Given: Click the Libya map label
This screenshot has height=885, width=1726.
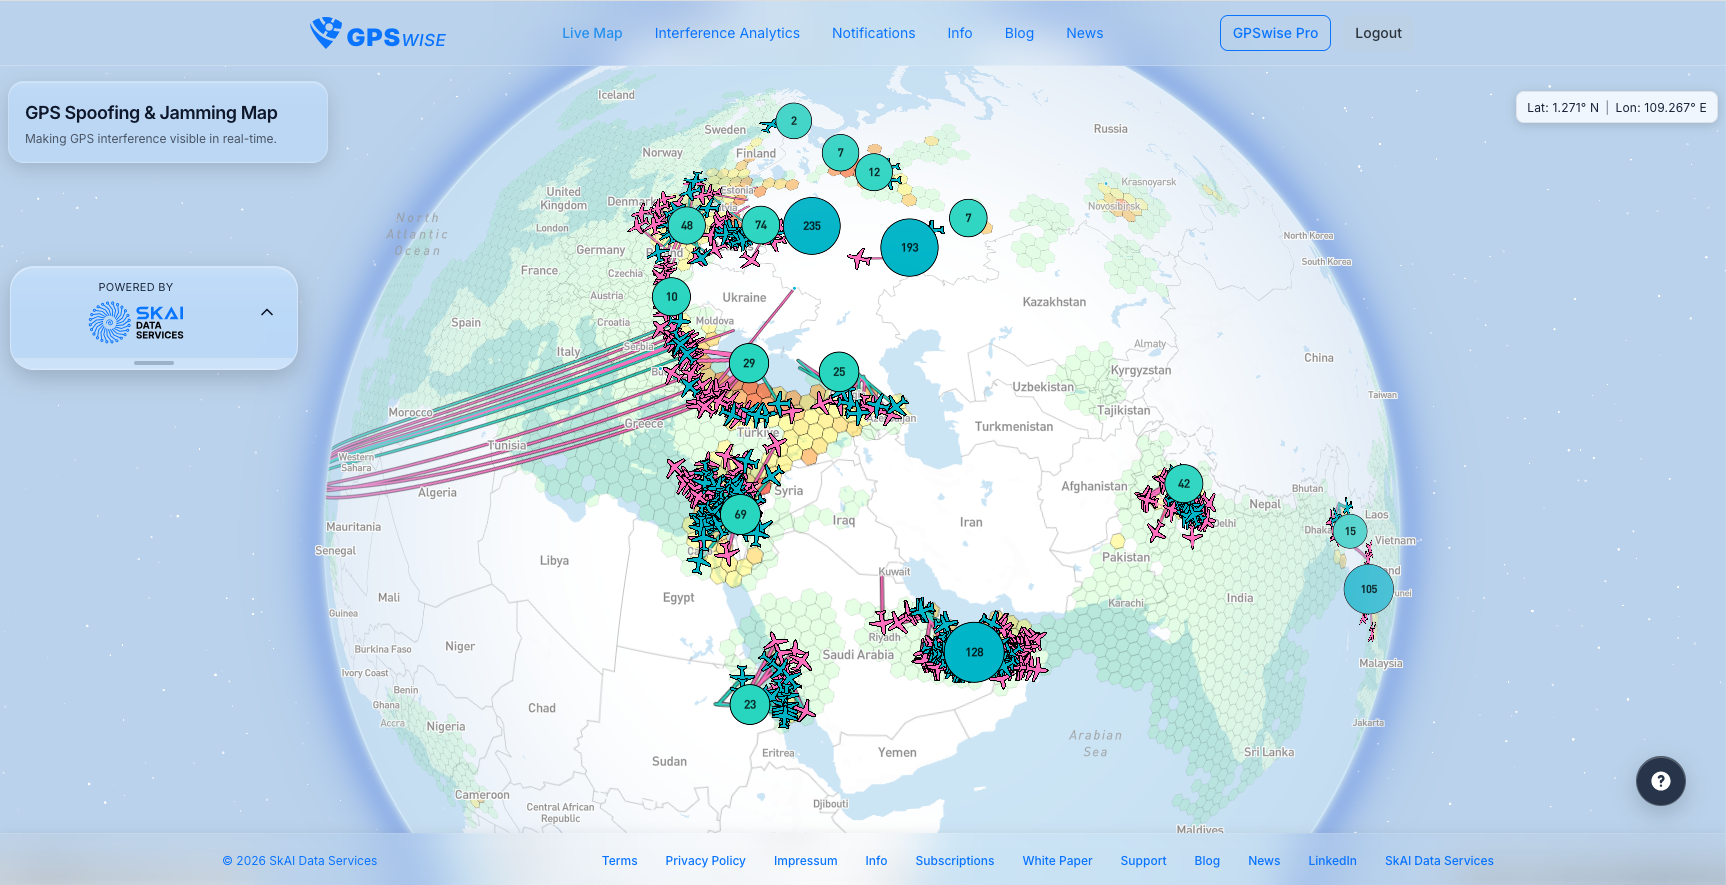Looking at the screenshot, I should pos(554,561).
